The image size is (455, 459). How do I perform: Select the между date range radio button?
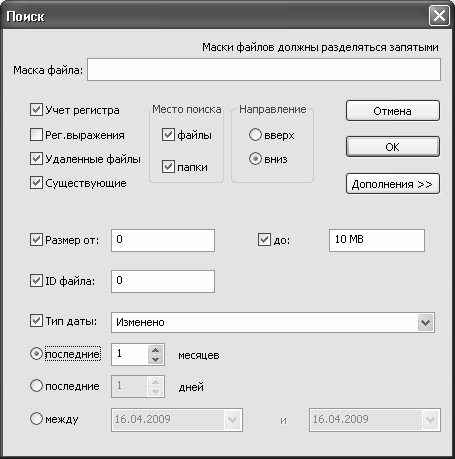click(x=36, y=418)
